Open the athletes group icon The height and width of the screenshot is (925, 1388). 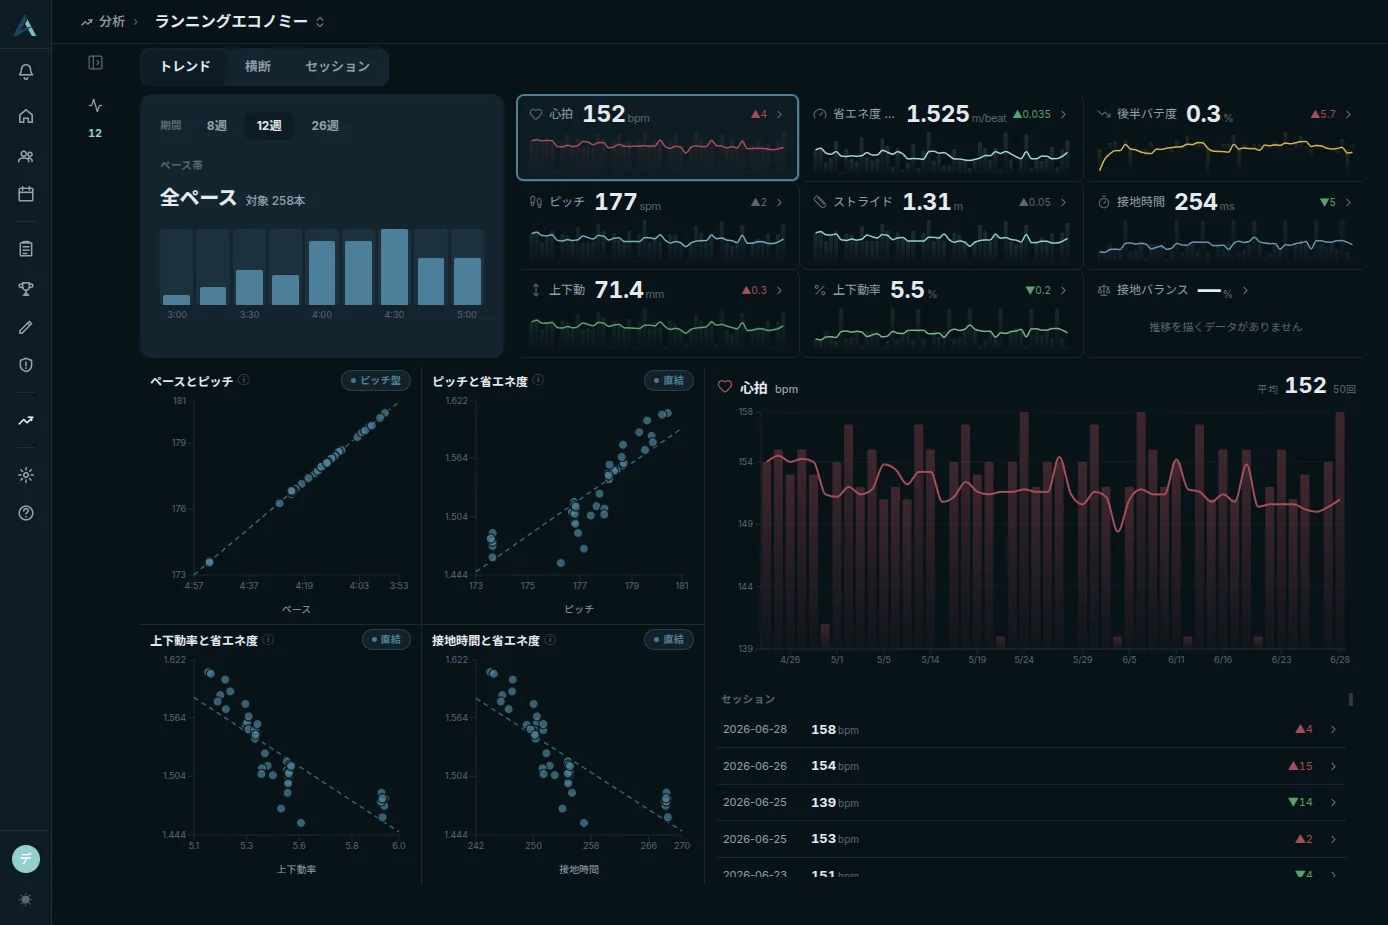point(26,156)
